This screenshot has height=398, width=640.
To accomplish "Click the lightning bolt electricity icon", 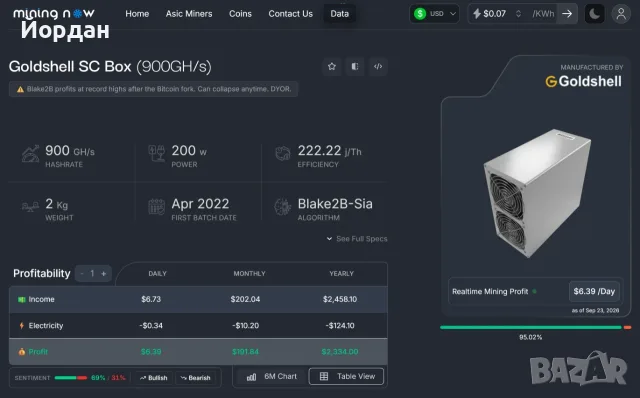I will point(476,14).
